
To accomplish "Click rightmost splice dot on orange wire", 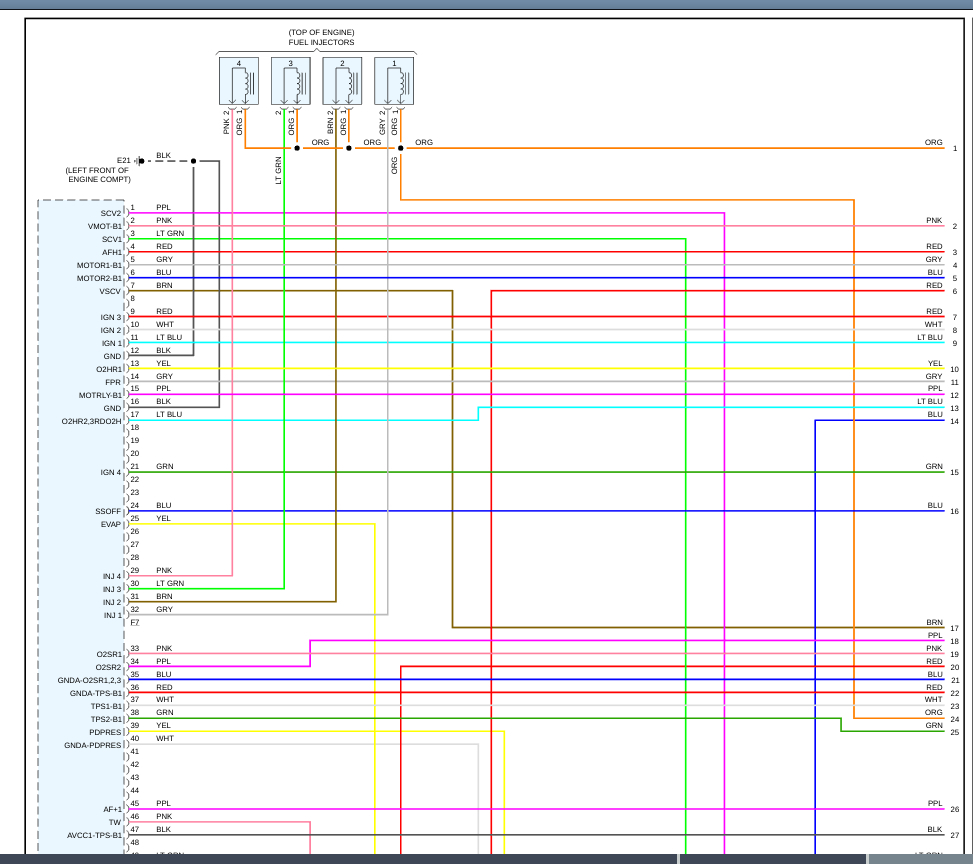I will point(400,148).
